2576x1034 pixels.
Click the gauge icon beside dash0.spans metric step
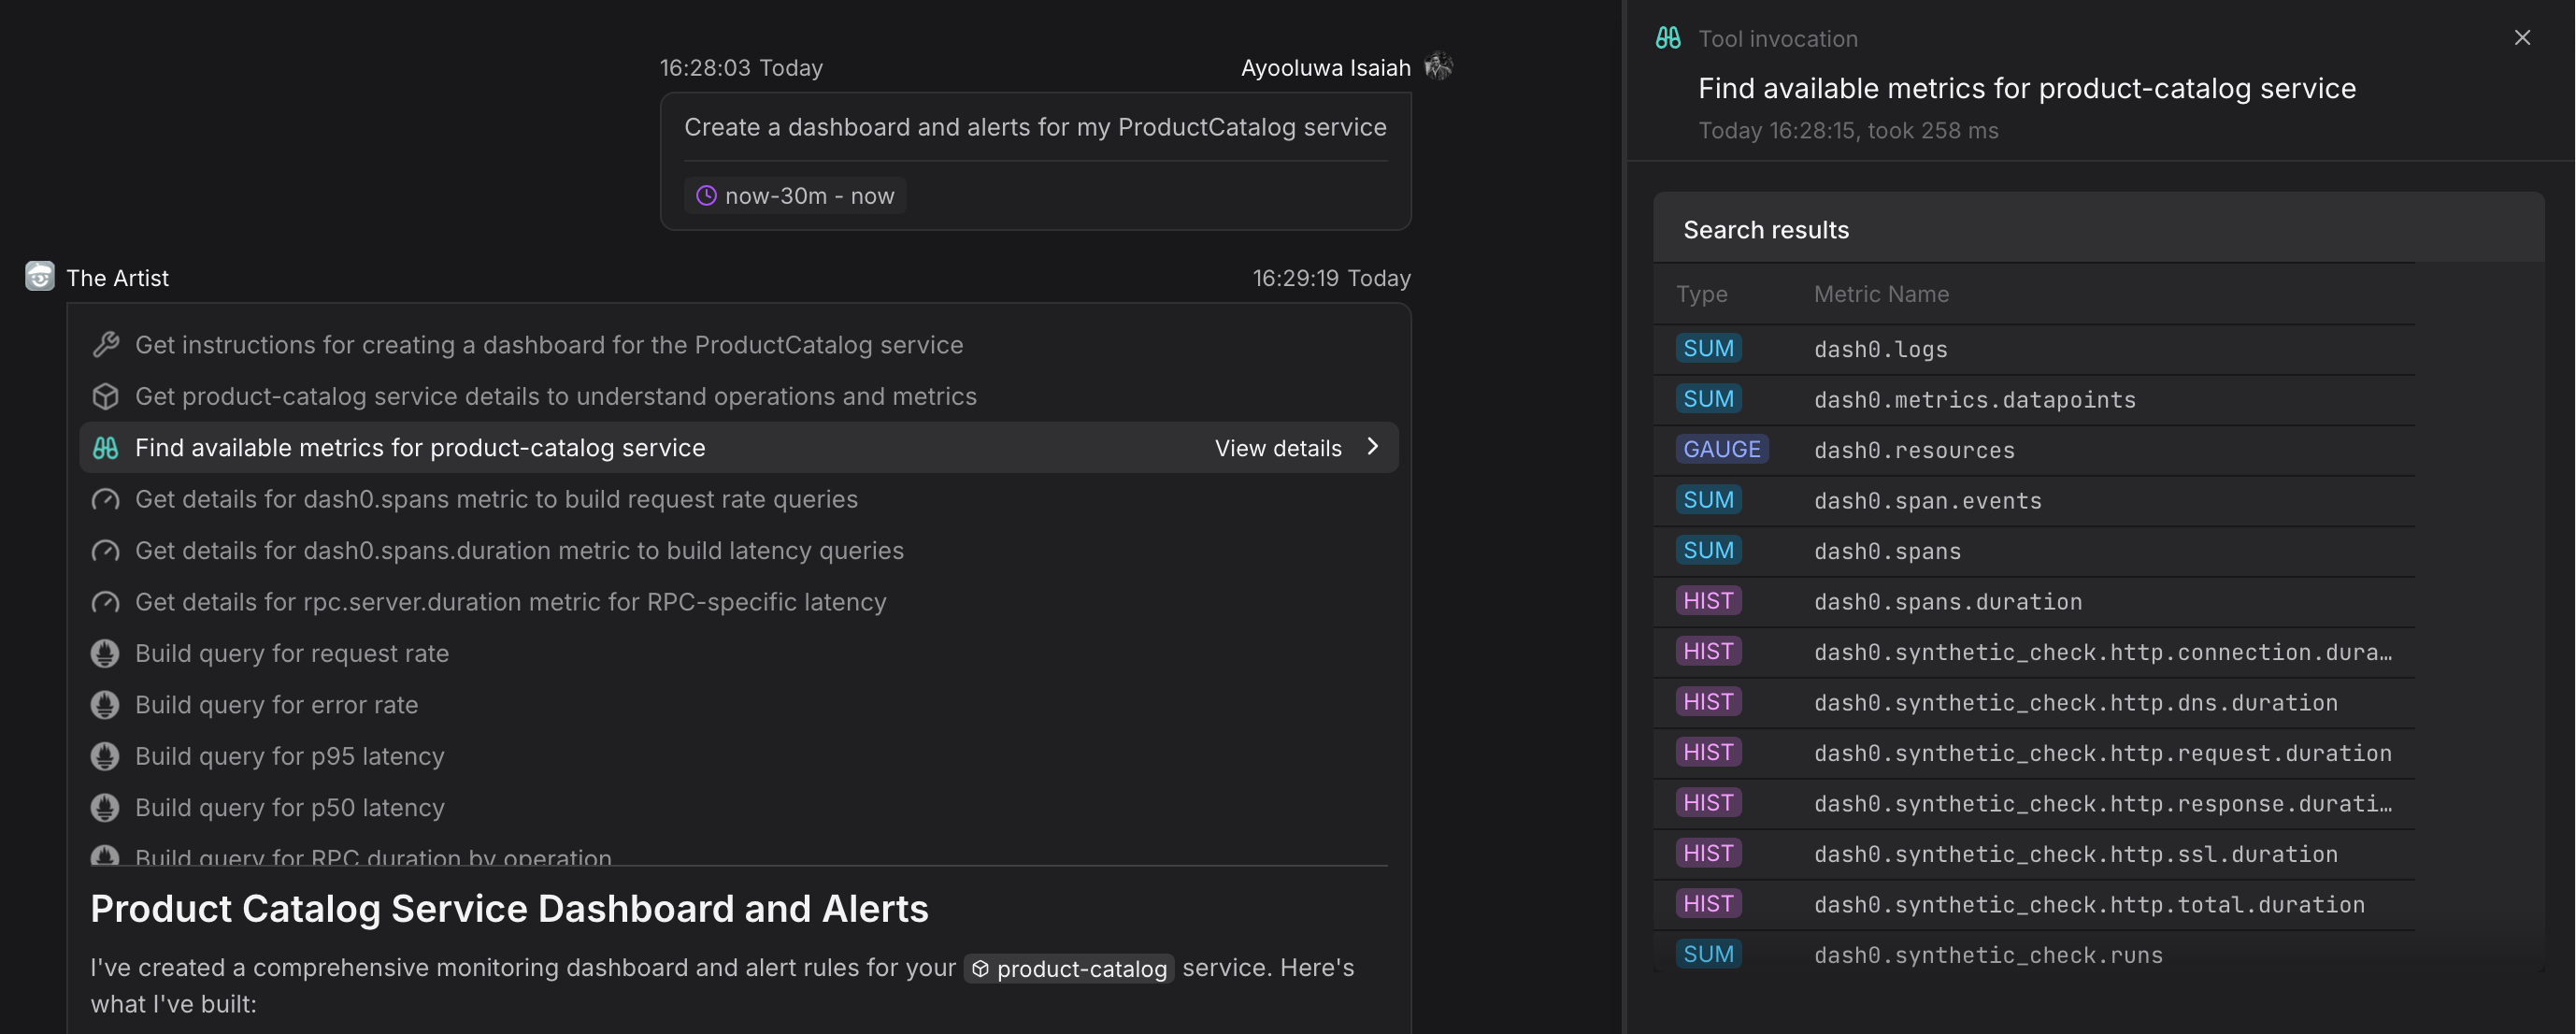point(106,500)
